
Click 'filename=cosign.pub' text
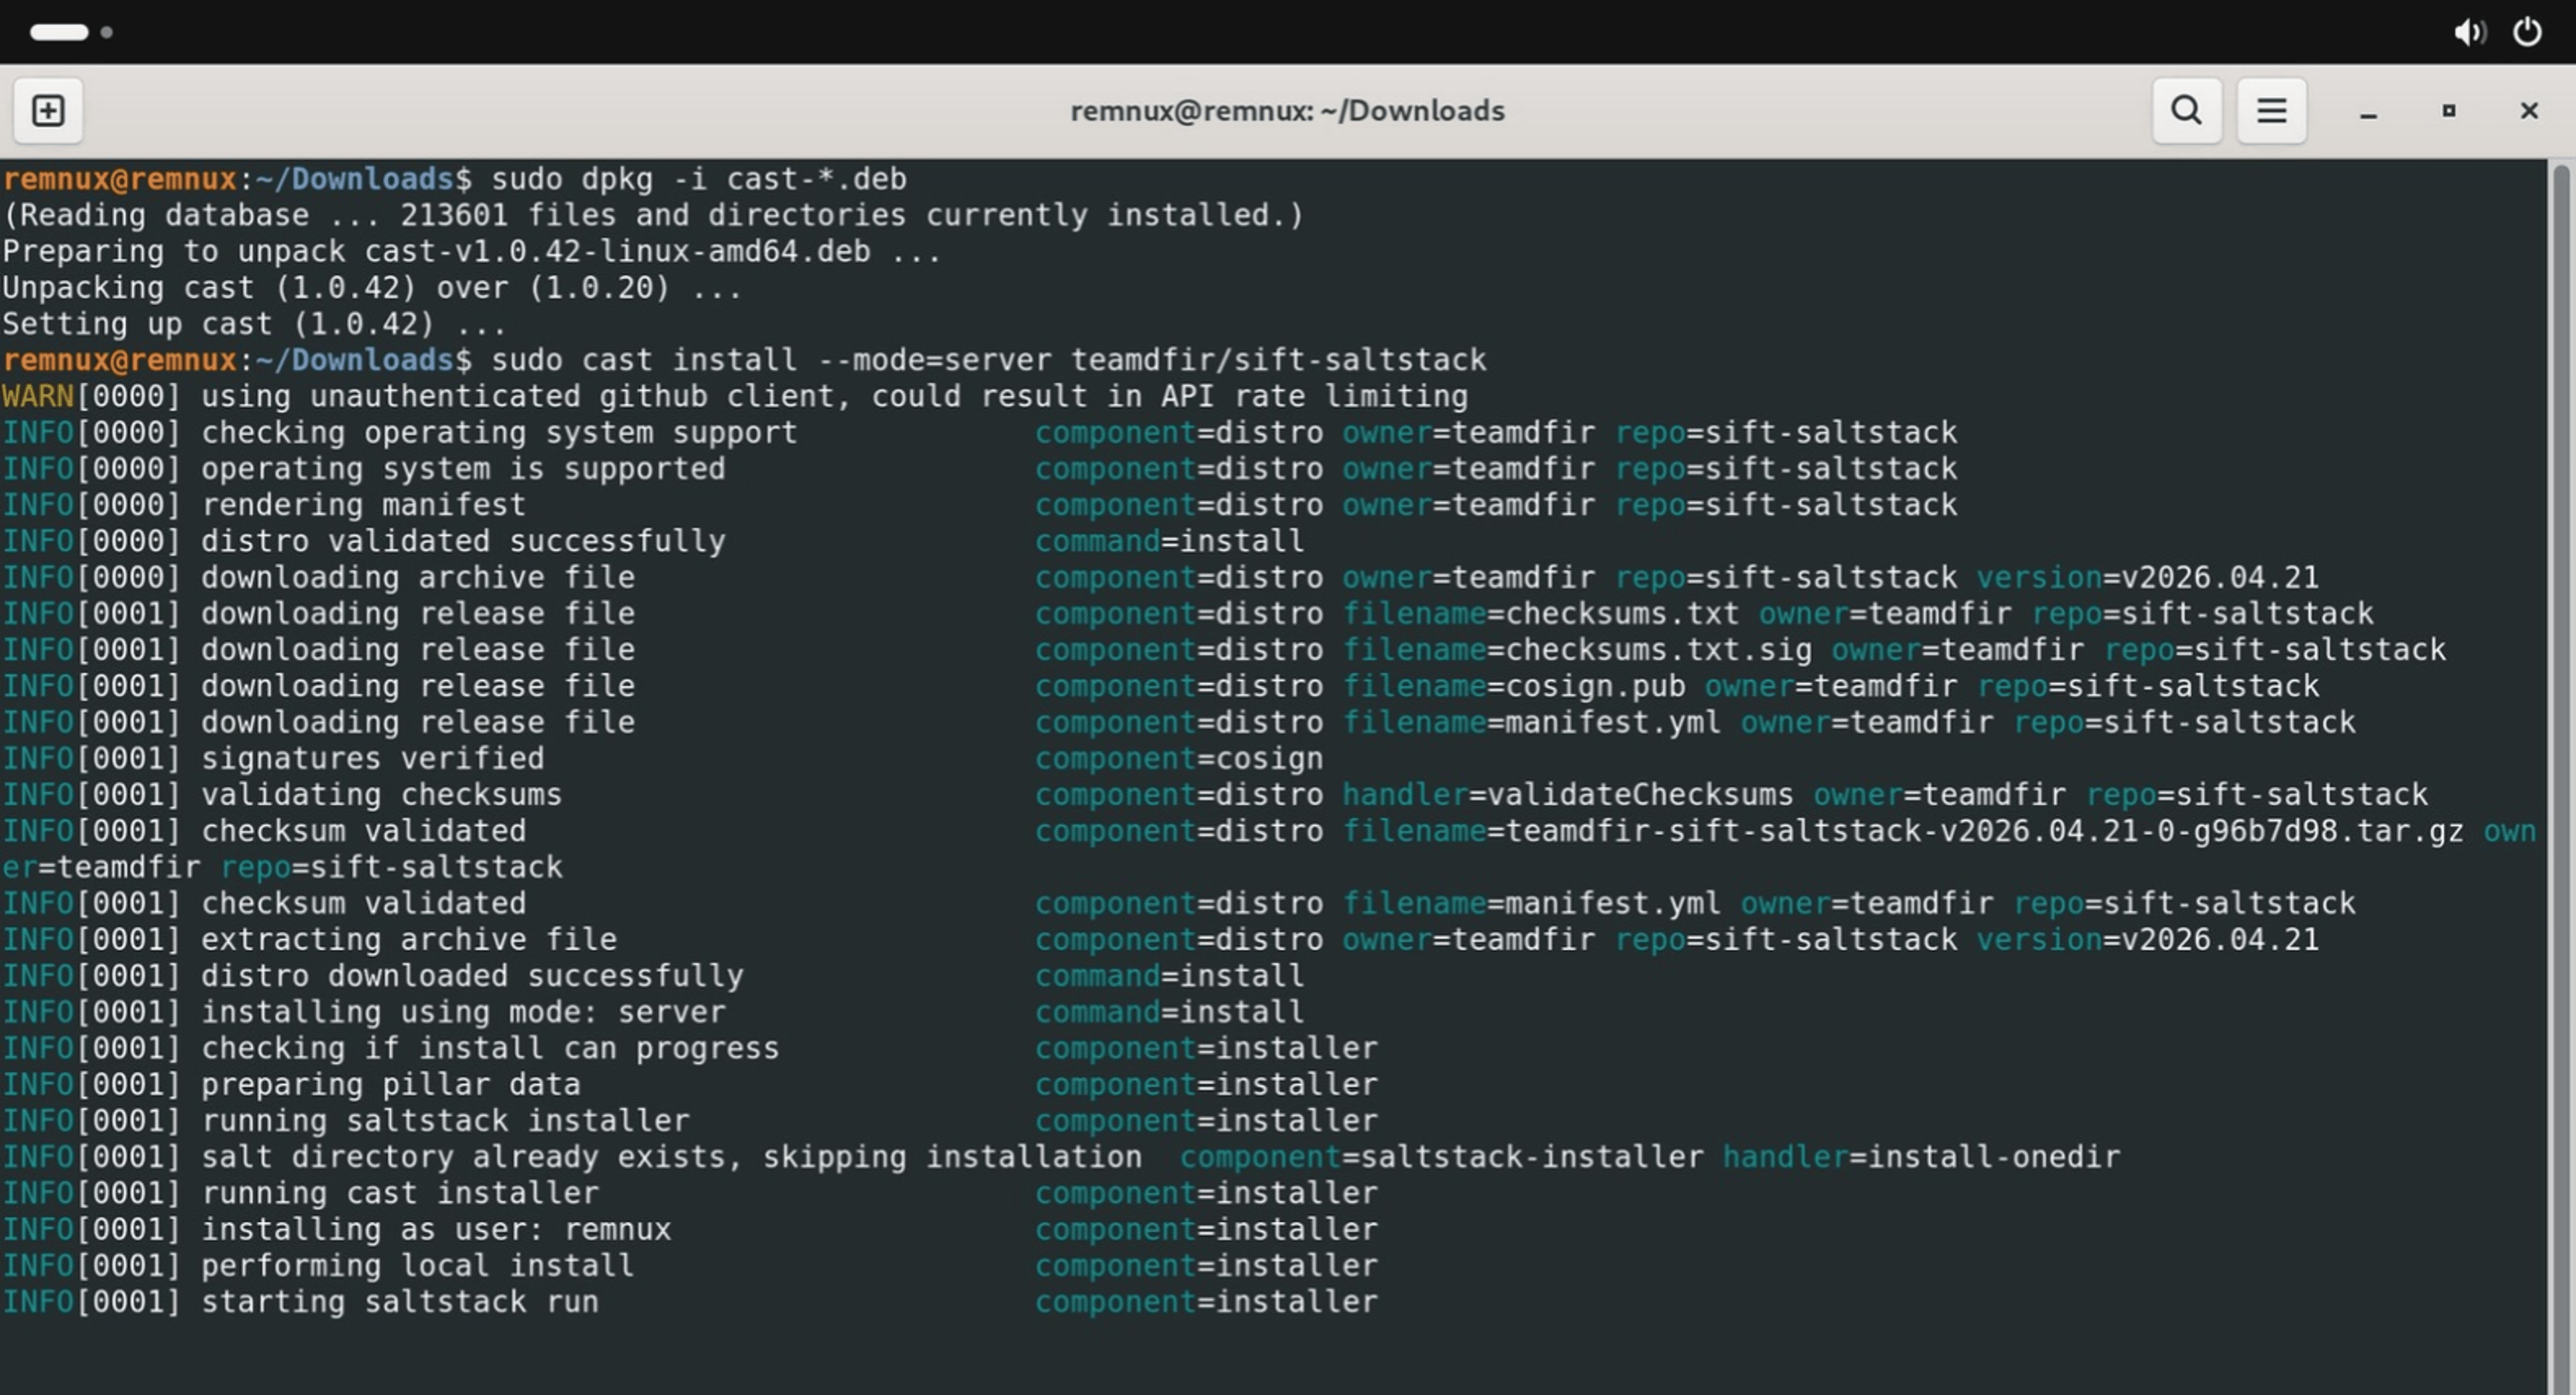click(x=1514, y=686)
